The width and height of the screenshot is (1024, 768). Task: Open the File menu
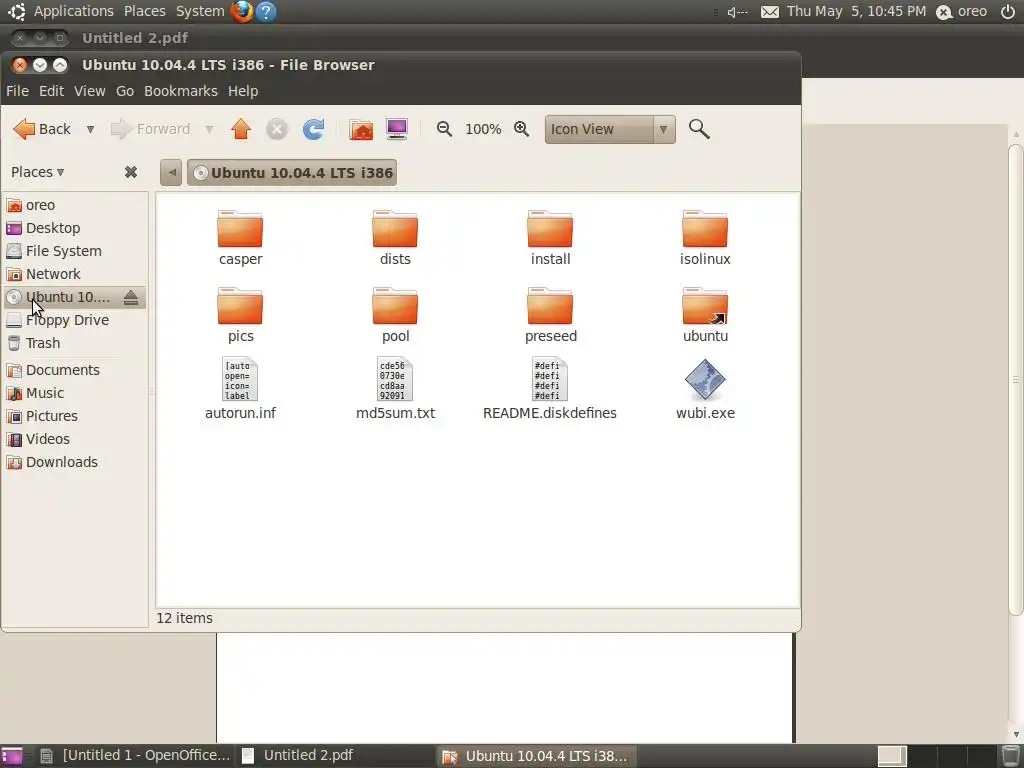[18, 91]
